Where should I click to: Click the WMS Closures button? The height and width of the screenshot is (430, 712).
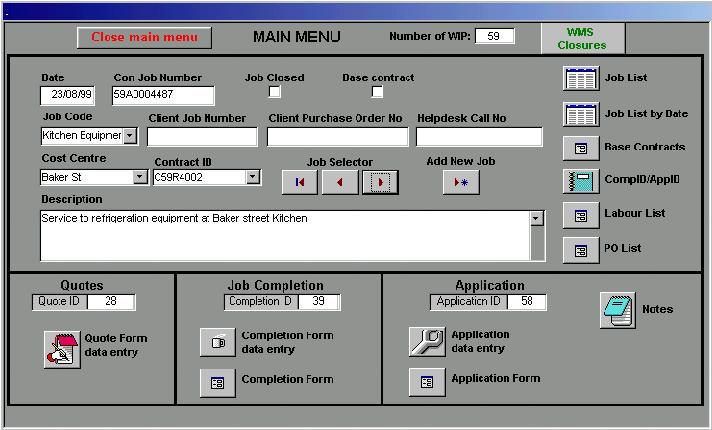point(582,39)
